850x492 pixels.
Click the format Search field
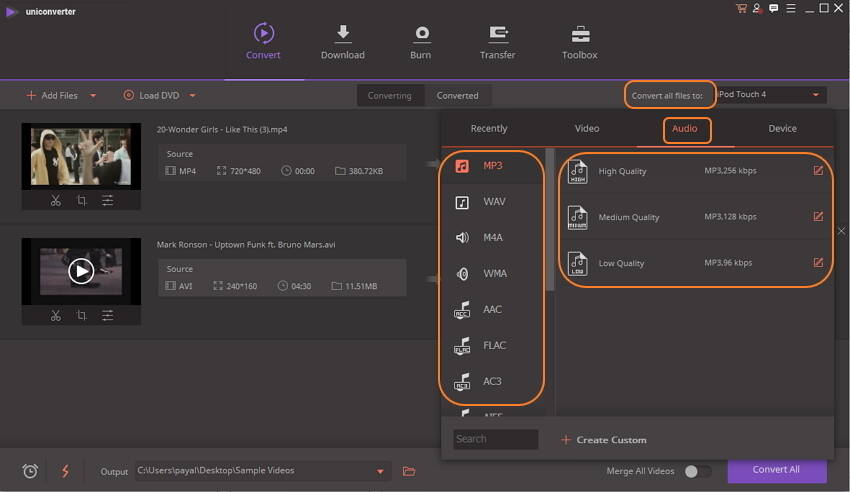point(495,439)
